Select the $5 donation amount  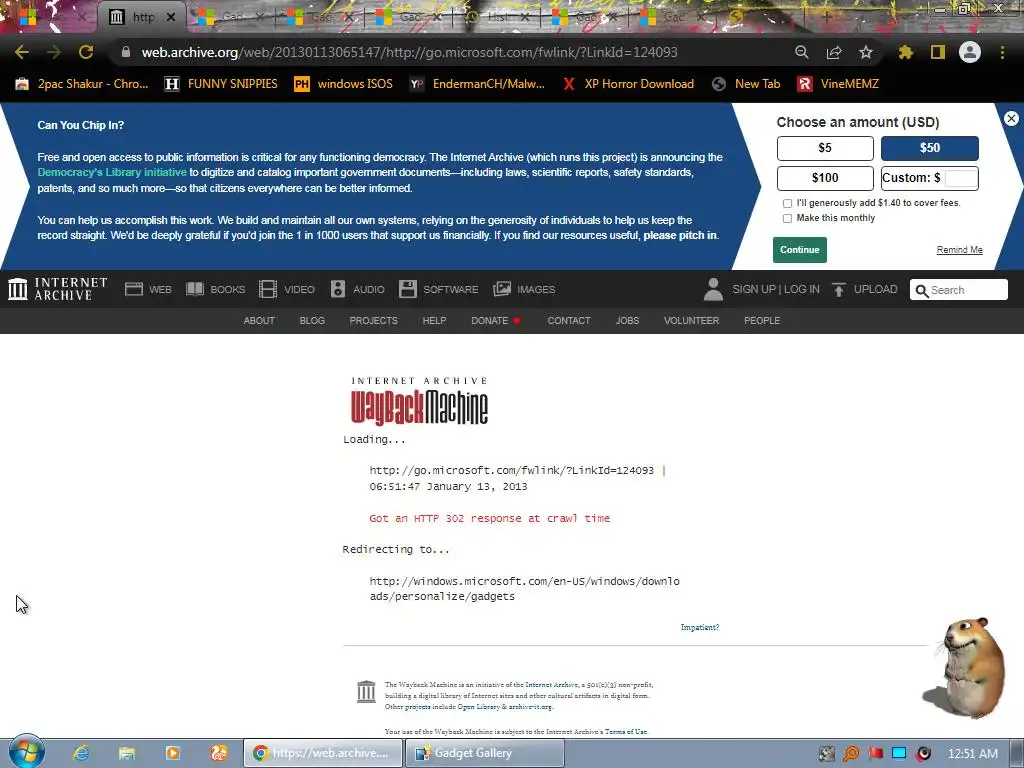click(x=825, y=148)
